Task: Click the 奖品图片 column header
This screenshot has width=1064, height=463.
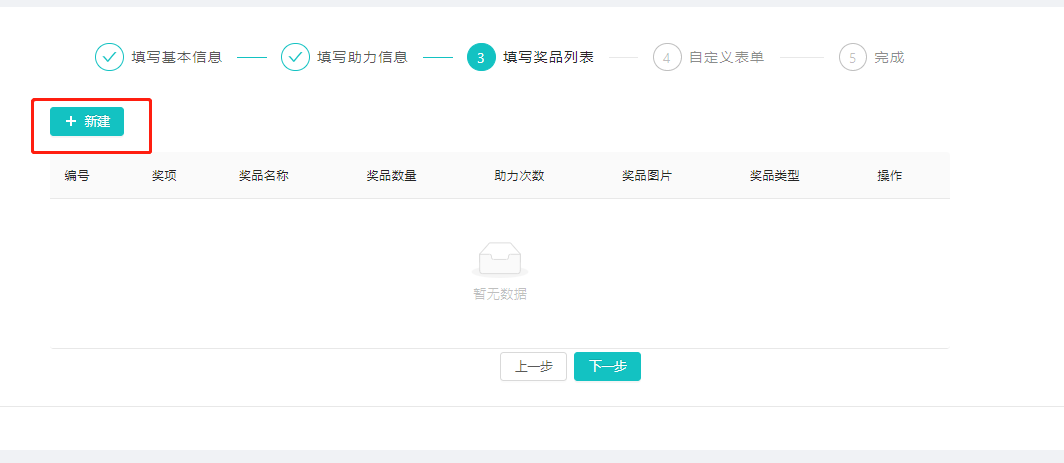Action: (647, 176)
